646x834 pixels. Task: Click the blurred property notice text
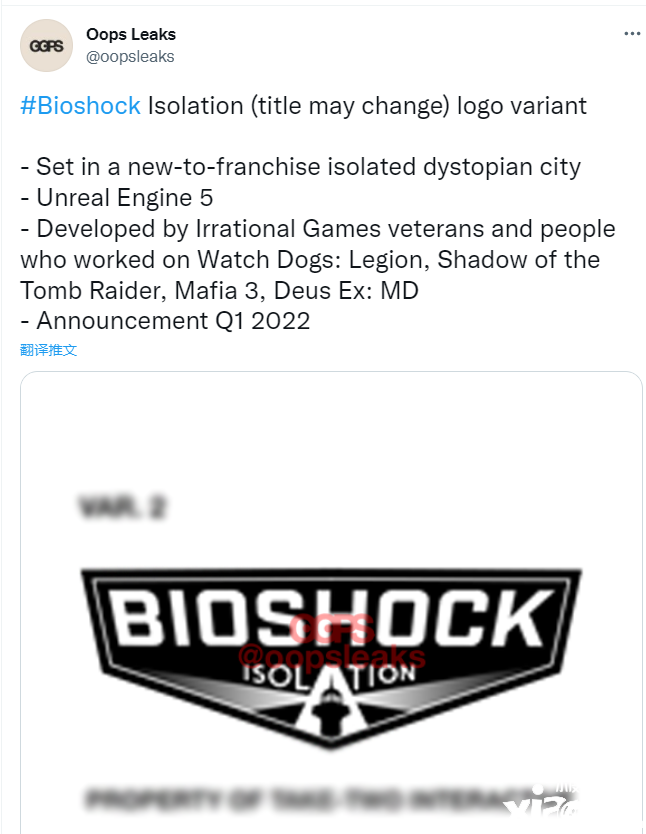tap(303, 799)
